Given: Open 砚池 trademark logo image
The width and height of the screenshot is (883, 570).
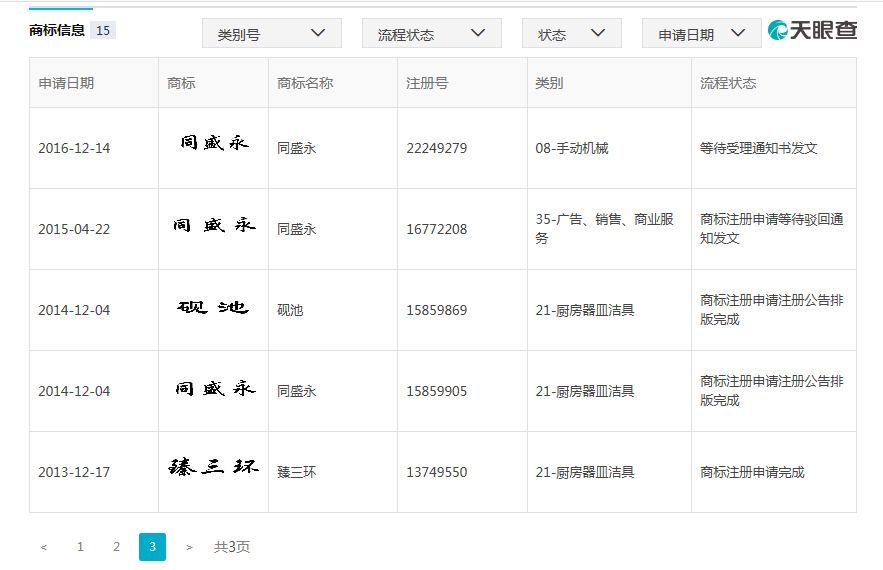Looking at the screenshot, I should point(213,307).
